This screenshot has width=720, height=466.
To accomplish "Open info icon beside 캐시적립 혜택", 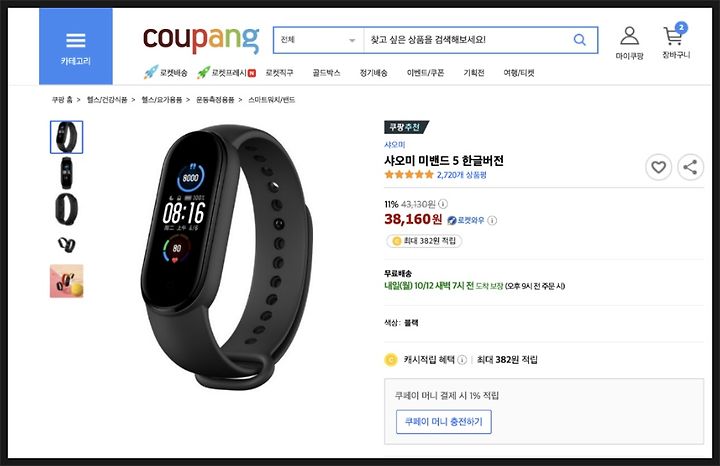I will [462, 359].
